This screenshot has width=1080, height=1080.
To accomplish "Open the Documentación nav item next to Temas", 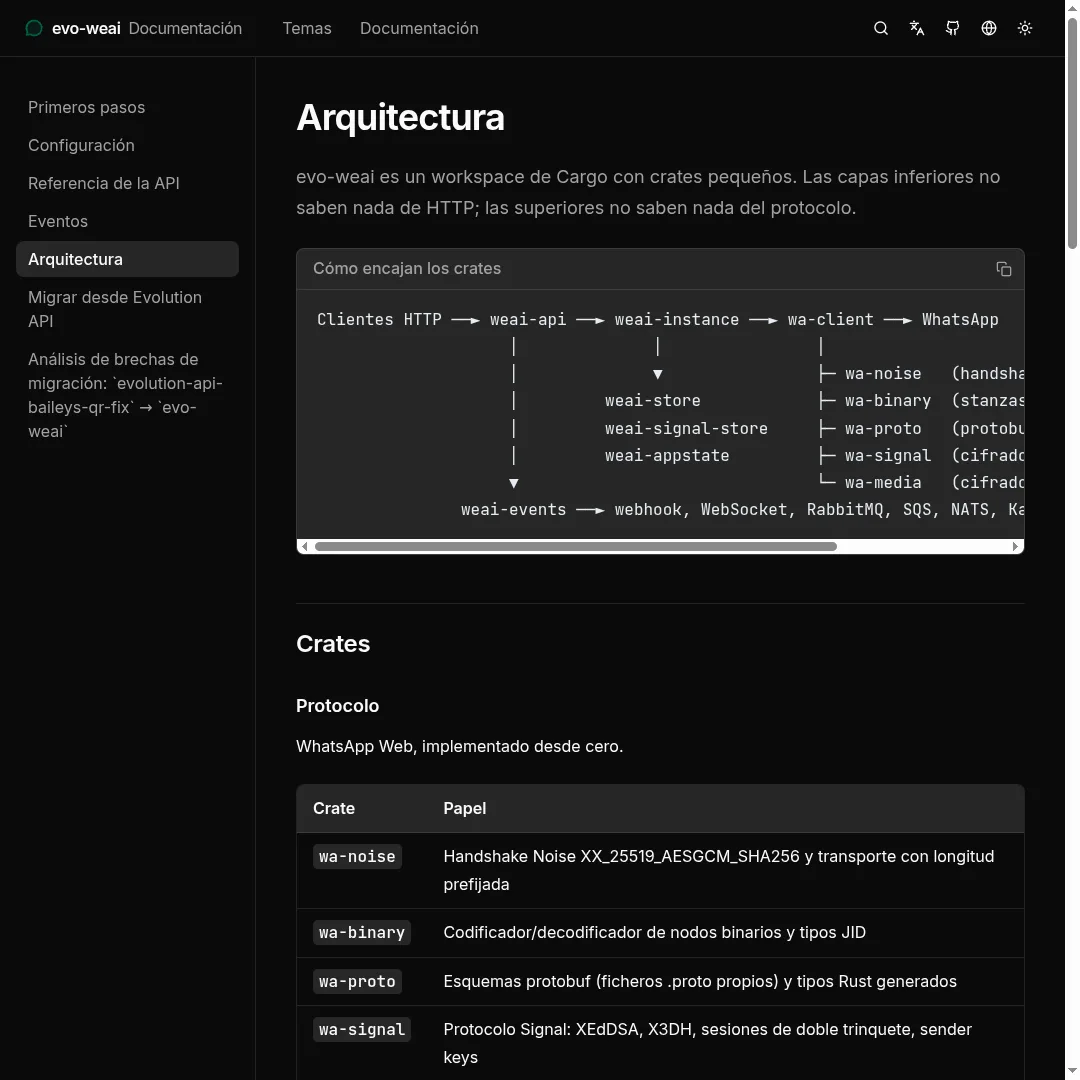I will click(419, 28).
